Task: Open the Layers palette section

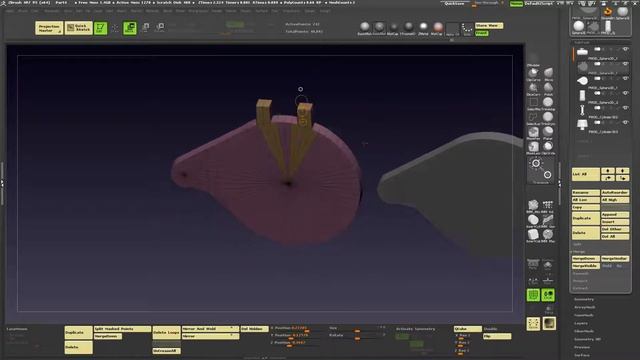Action: (581, 323)
